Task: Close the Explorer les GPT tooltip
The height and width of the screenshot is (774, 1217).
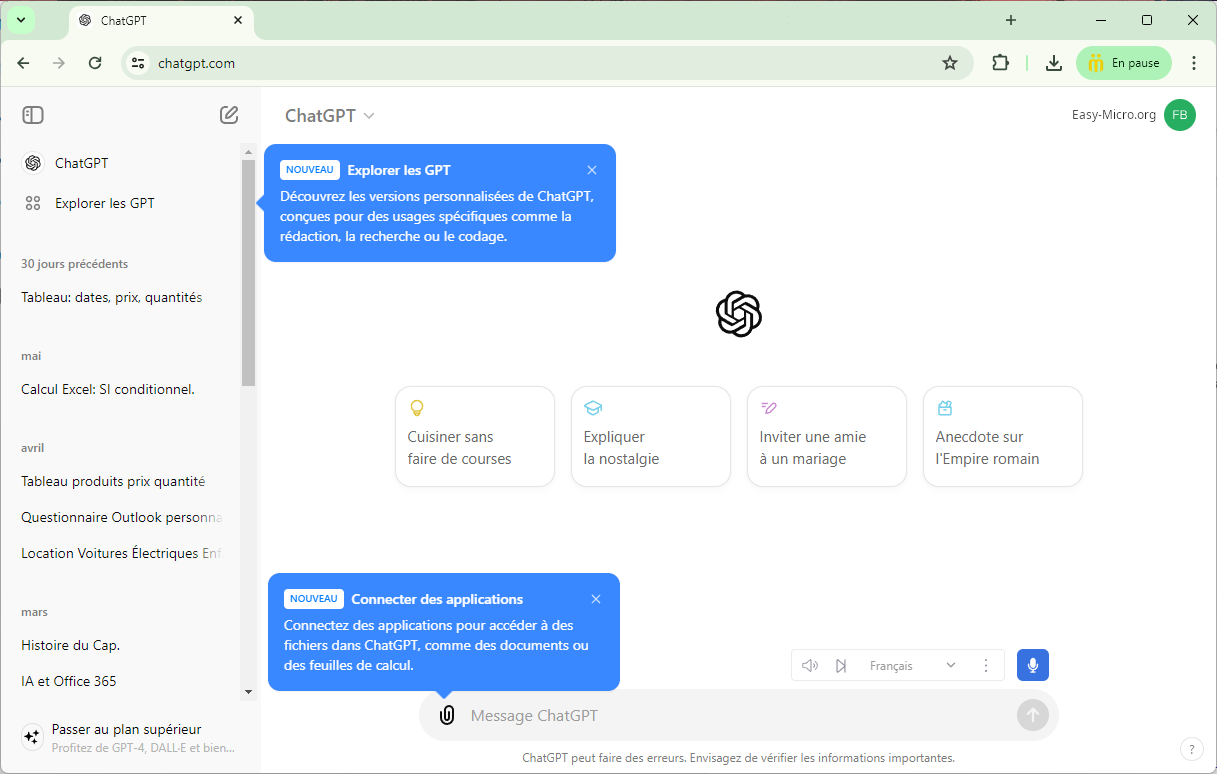Action: click(x=592, y=170)
